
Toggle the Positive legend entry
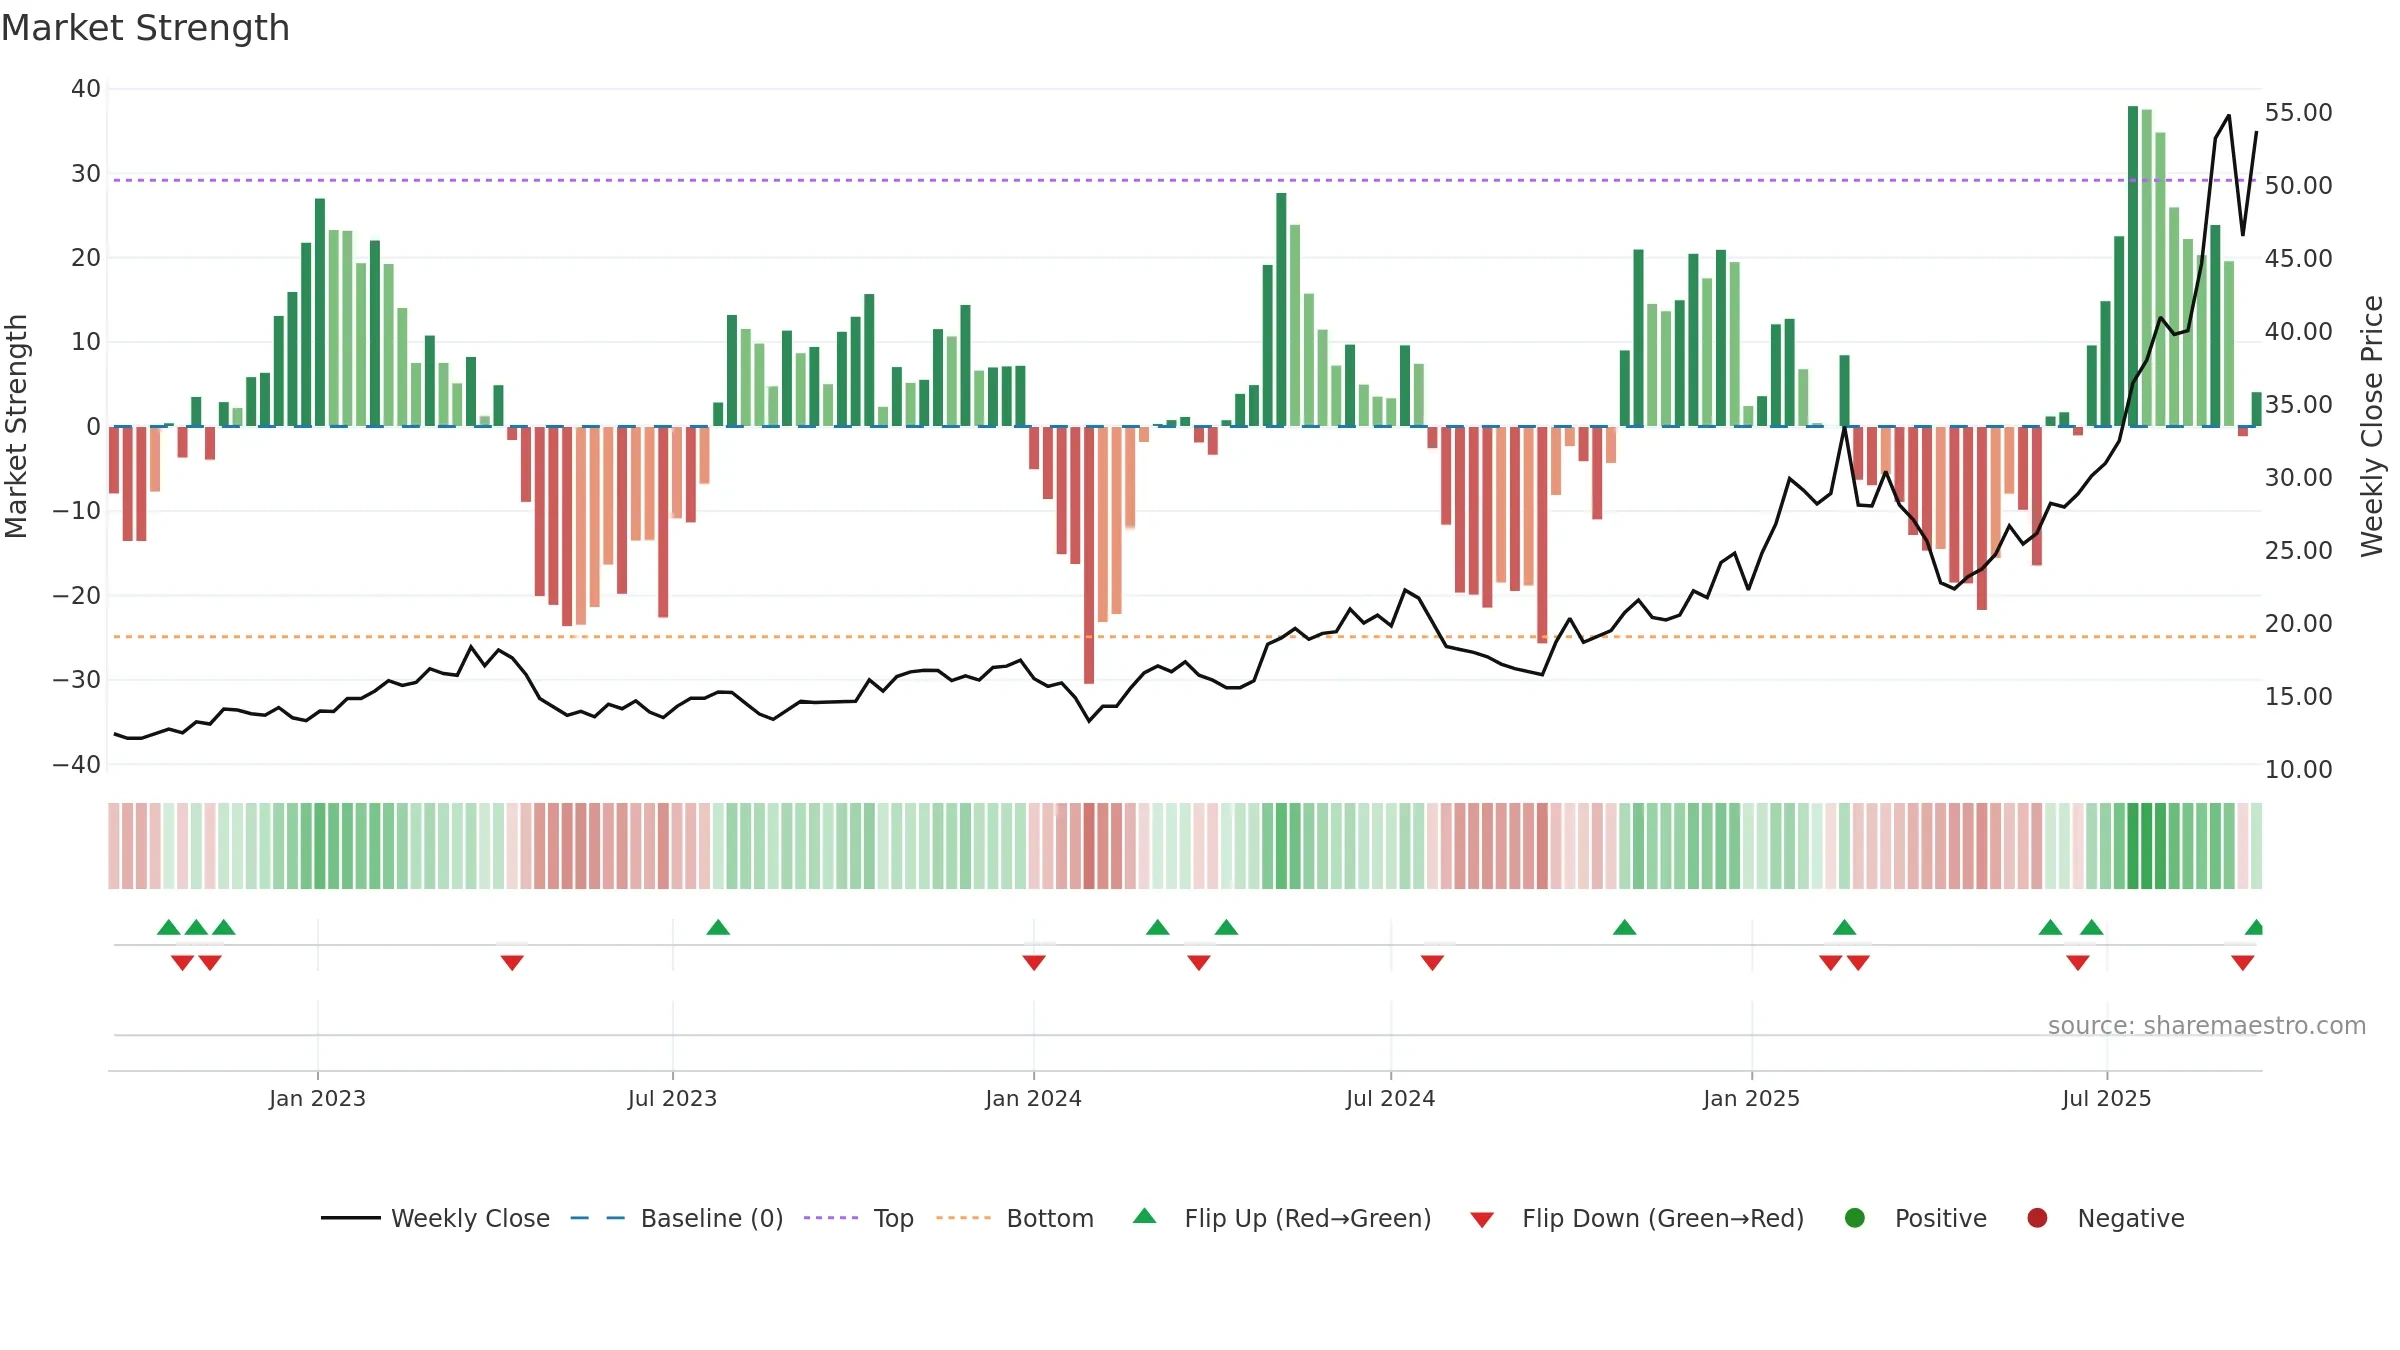click(1915, 1218)
